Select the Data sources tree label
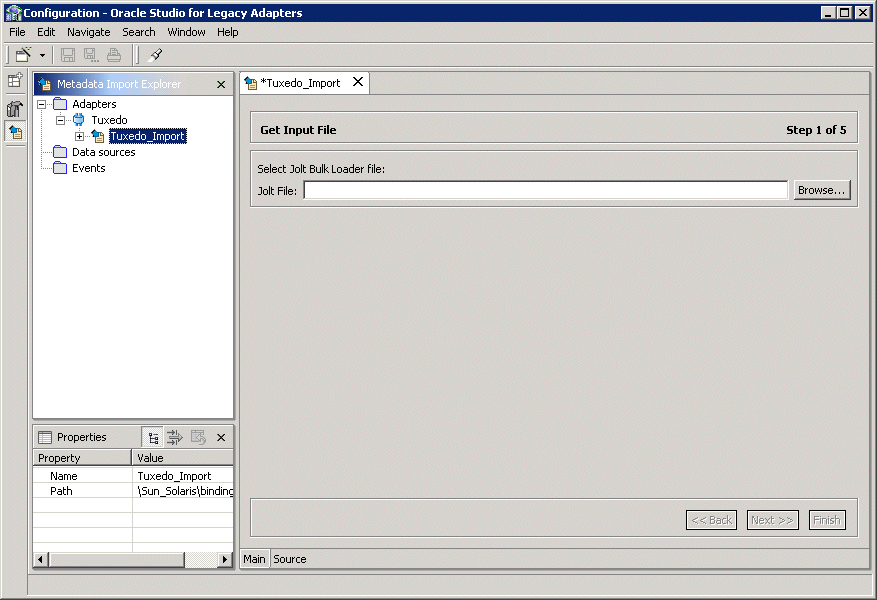The width and height of the screenshot is (877, 600). click(103, 152)
